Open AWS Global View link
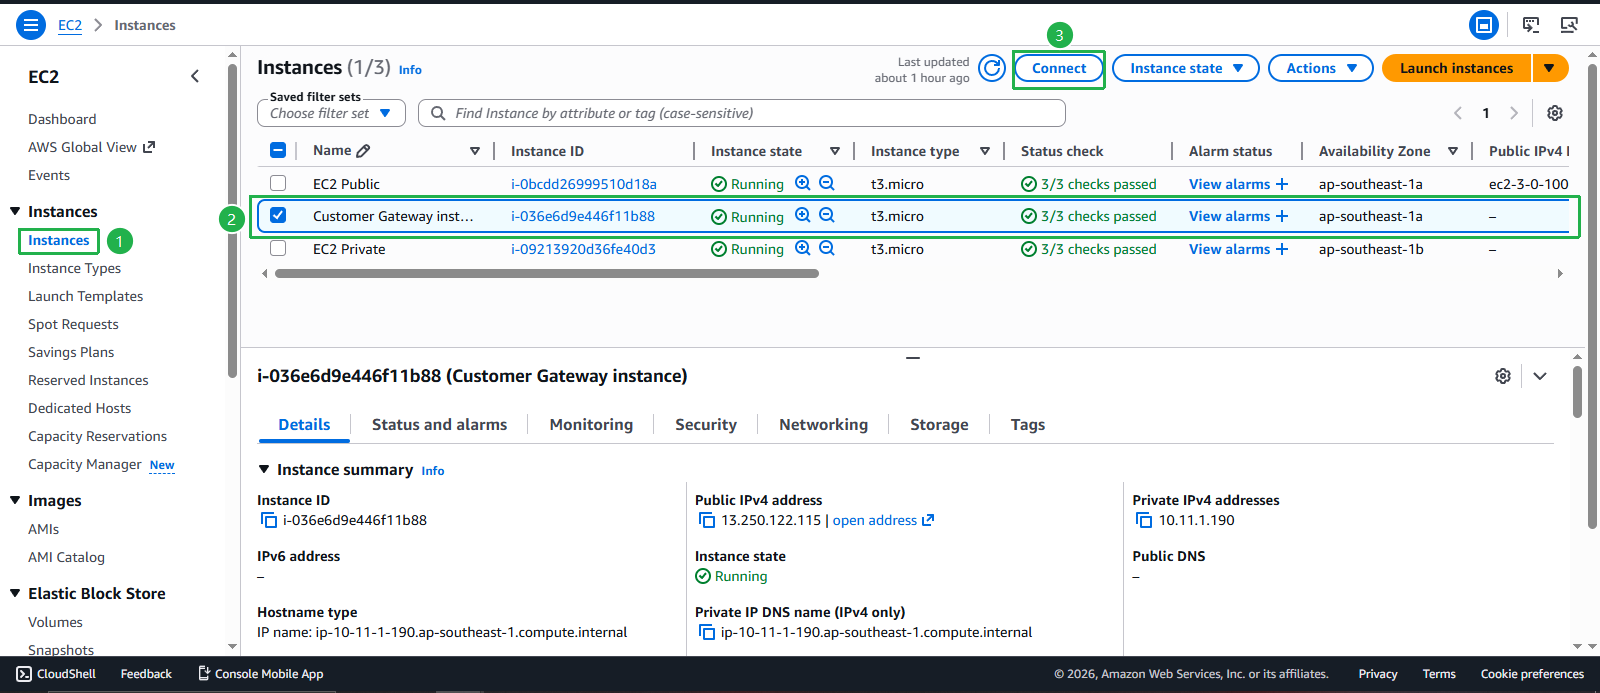The height and width of the screenshot is (693, 1600). [x=92, y=147]
